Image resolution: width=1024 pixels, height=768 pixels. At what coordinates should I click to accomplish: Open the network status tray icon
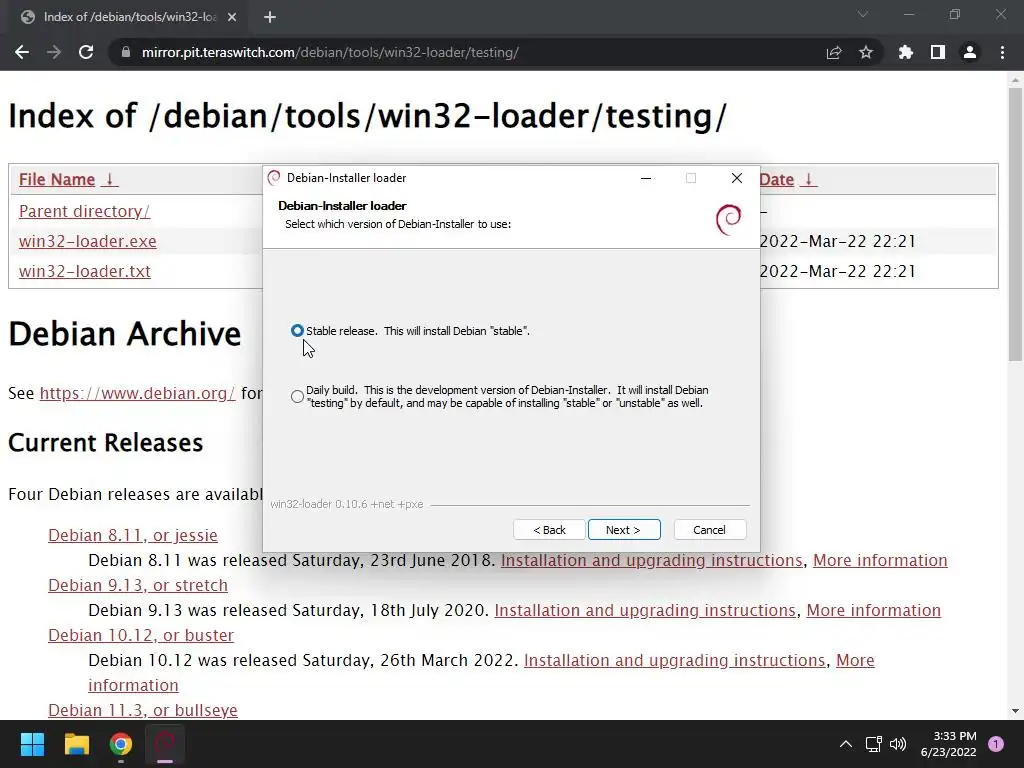tap(873, 744)
